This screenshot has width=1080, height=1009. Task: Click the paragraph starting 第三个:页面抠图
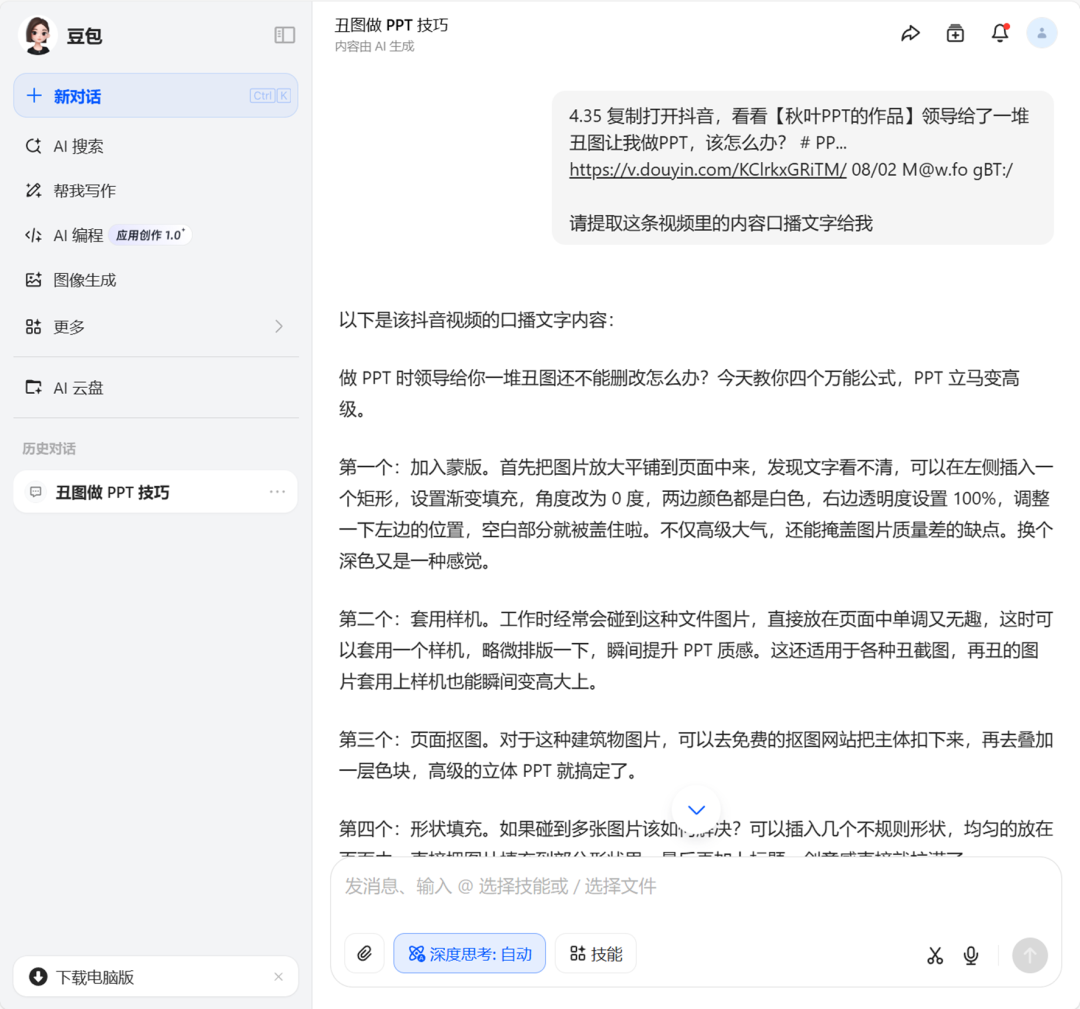pyautogui.click(x=696, y=755)
